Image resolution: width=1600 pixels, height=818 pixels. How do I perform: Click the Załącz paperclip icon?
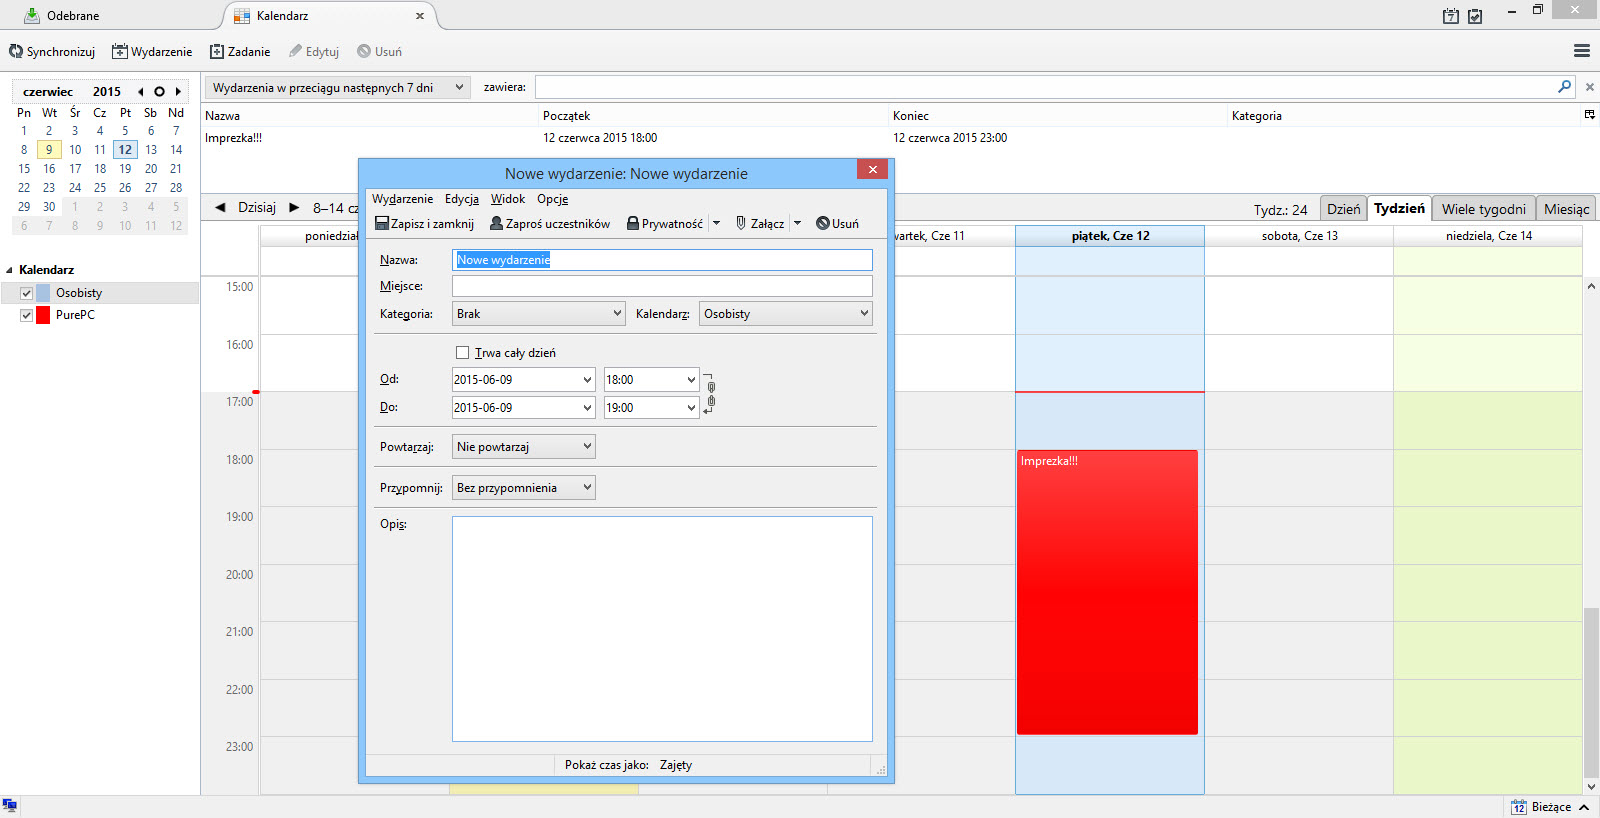(741, 223)
